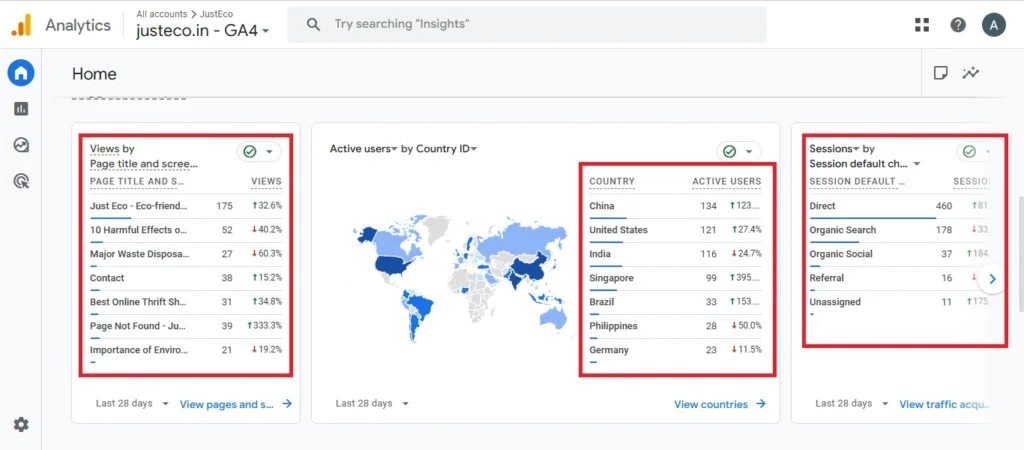Click the Organic Social channel row

pos(899,254)
